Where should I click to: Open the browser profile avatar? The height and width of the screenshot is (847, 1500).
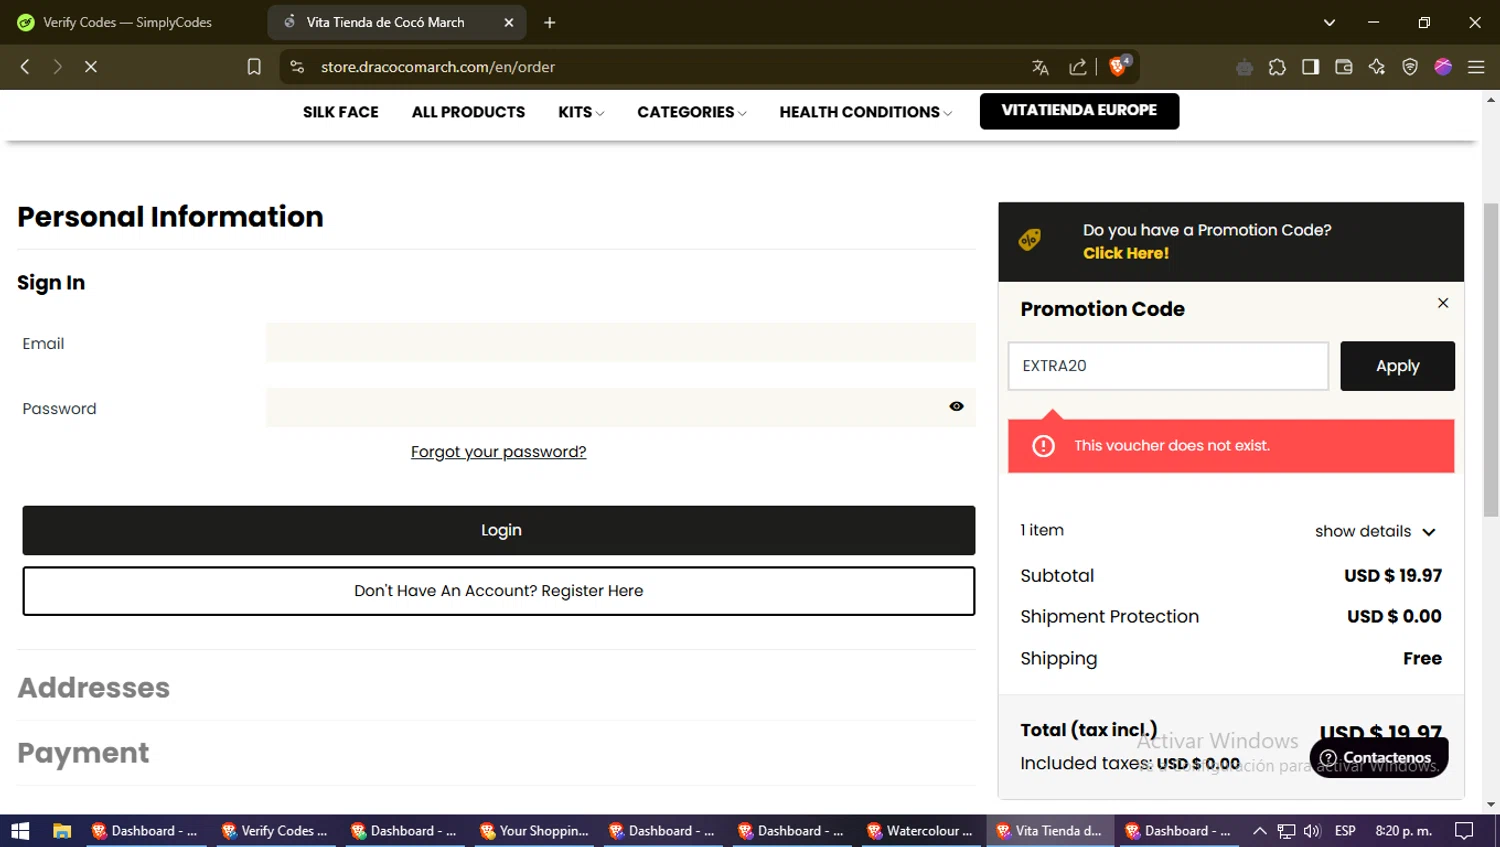point(1443,67)
